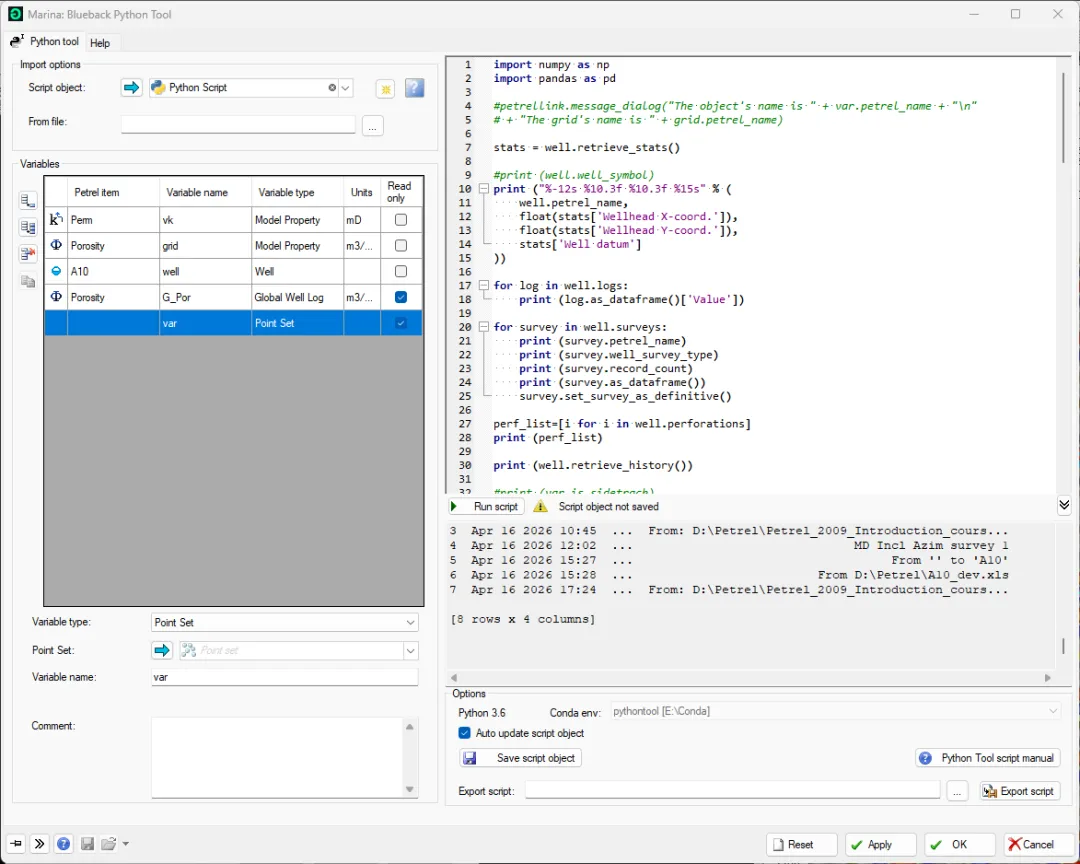Viewport: 1080px width, 864px height.
Task: Click the double right arrow icon at bottom
Action: pyautogui.click(x=39, y=843)
